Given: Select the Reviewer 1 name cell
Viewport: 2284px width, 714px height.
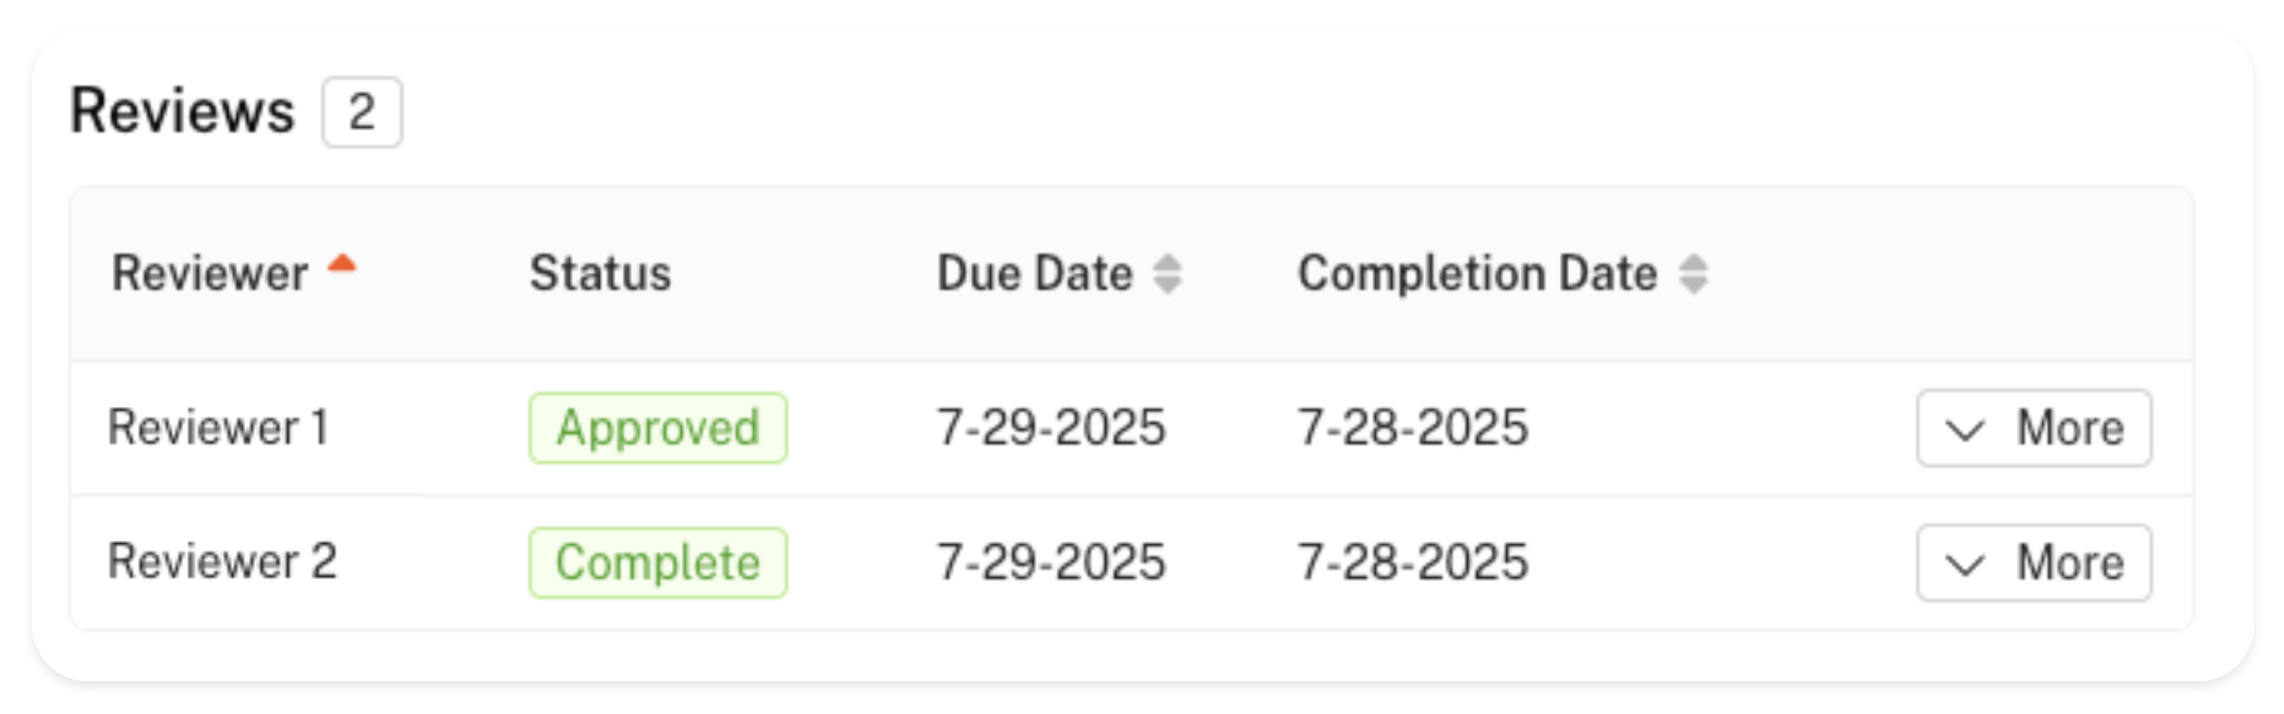Looking at the screenshot, I should pyautogui.click(x=218, y=428).
